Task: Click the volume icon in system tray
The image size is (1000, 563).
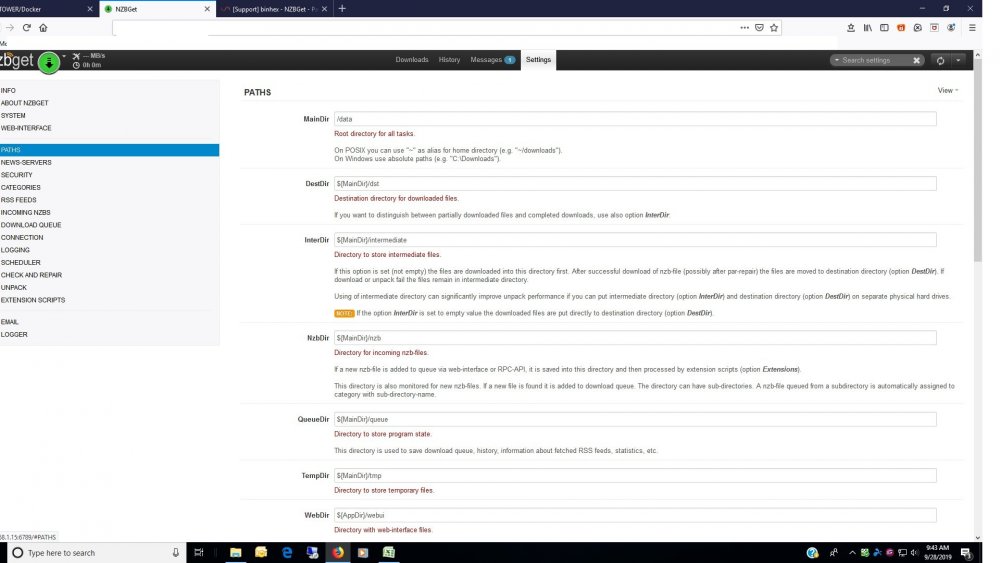Action: pos(914,553)
